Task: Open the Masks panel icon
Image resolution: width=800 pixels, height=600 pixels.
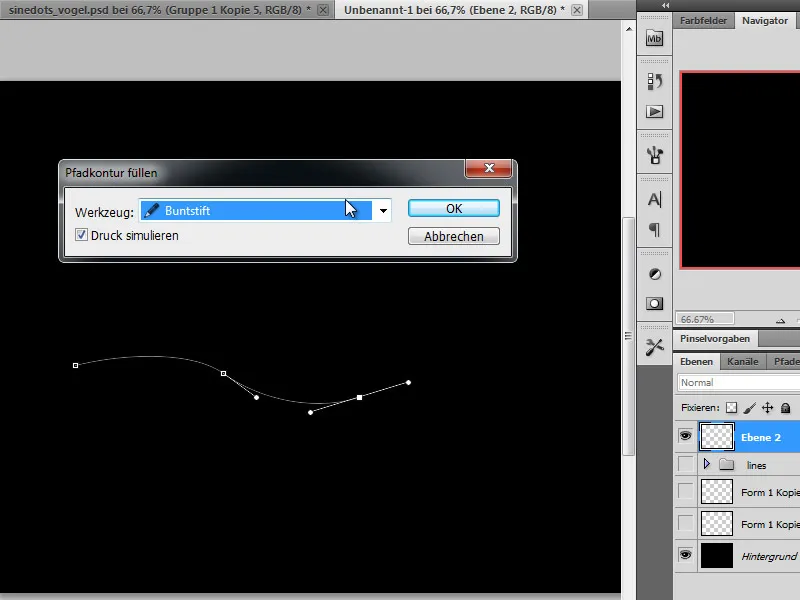Action: (655, 304)
